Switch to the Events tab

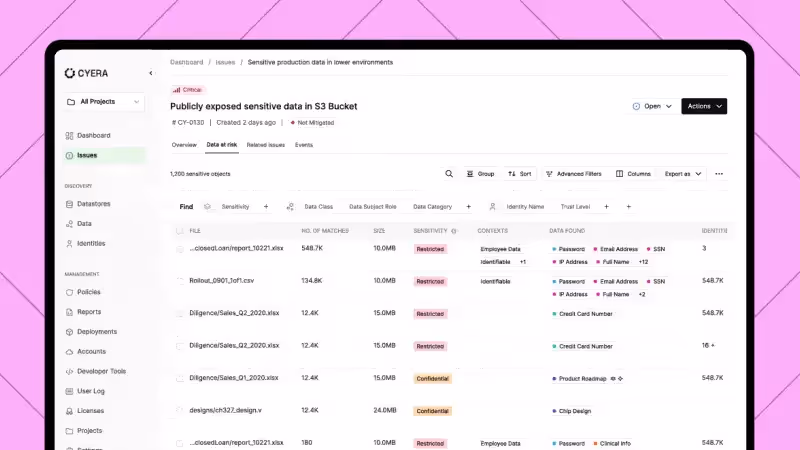click(x=304, y=145)
